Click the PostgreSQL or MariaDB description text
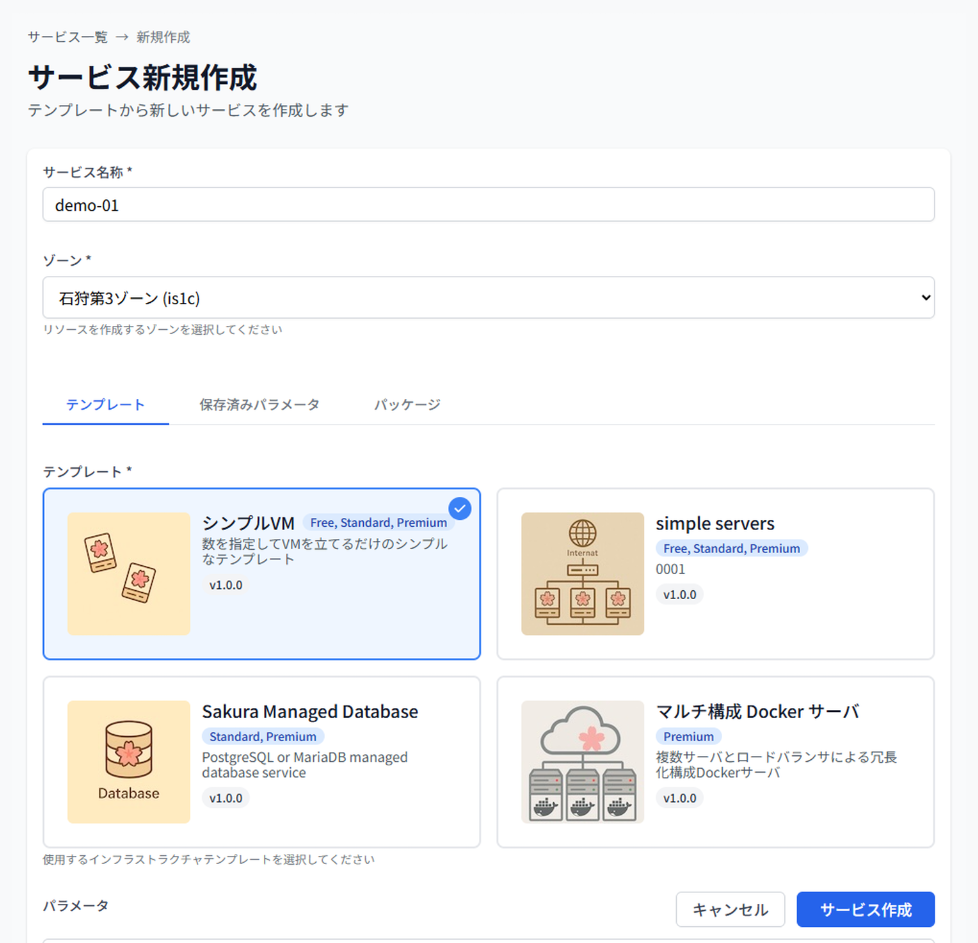Screen dimensions: 978x943 tap(305, 765)
